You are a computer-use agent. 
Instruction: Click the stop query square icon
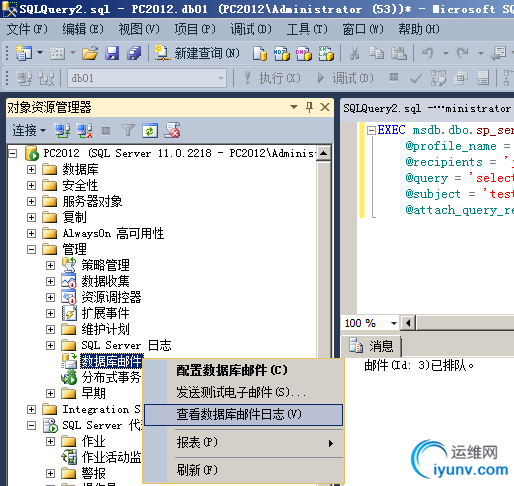point(394,78)
